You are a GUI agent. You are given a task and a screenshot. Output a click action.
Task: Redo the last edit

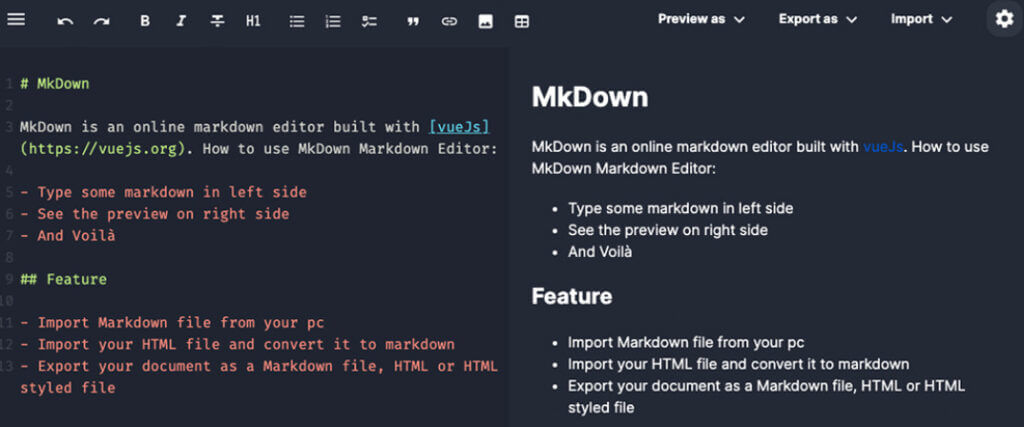click(x=101, y=22)
